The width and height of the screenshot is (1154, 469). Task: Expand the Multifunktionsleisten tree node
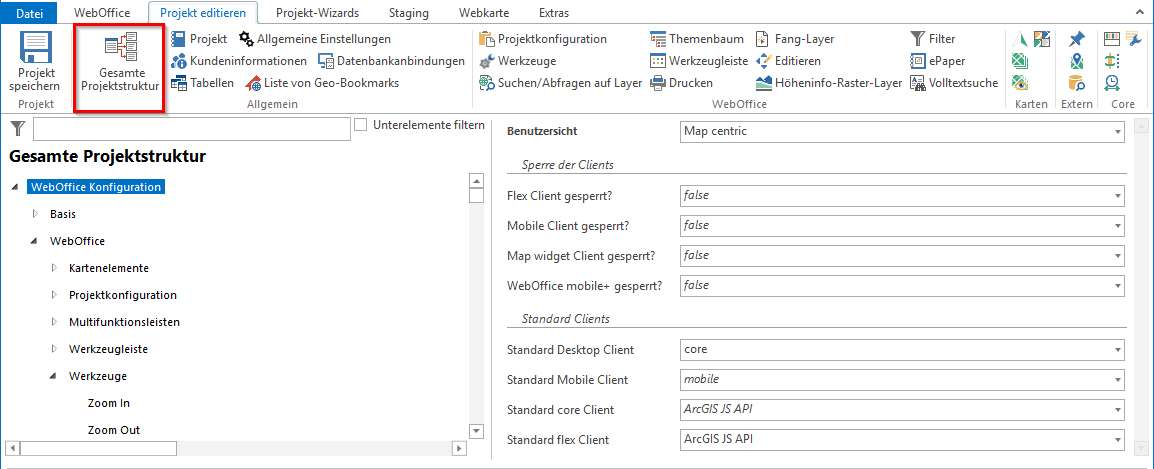pyautogui.click(x=54, y=322)
